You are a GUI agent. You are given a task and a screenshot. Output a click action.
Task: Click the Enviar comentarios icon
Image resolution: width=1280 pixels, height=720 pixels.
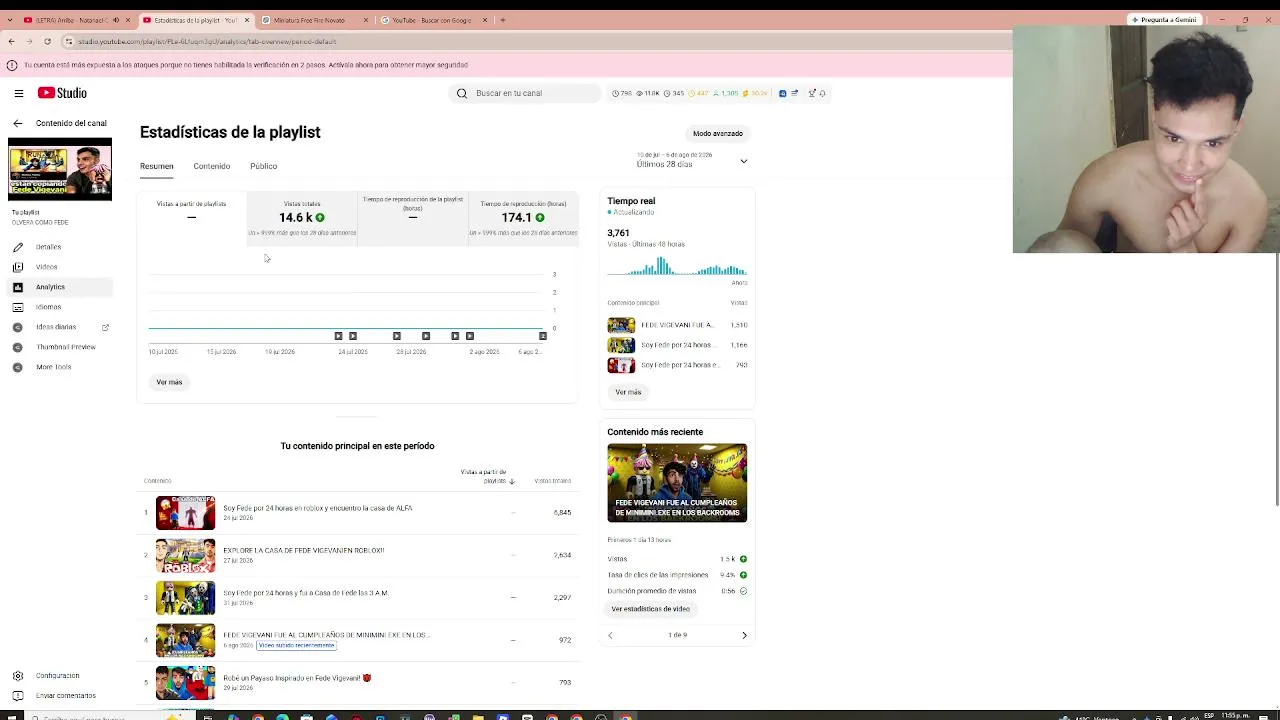(x=17, y=696)
